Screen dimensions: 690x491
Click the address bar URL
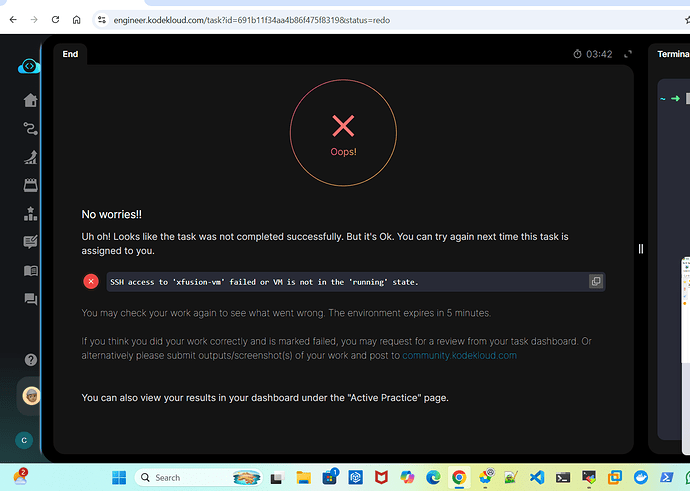tap(252, 20)
